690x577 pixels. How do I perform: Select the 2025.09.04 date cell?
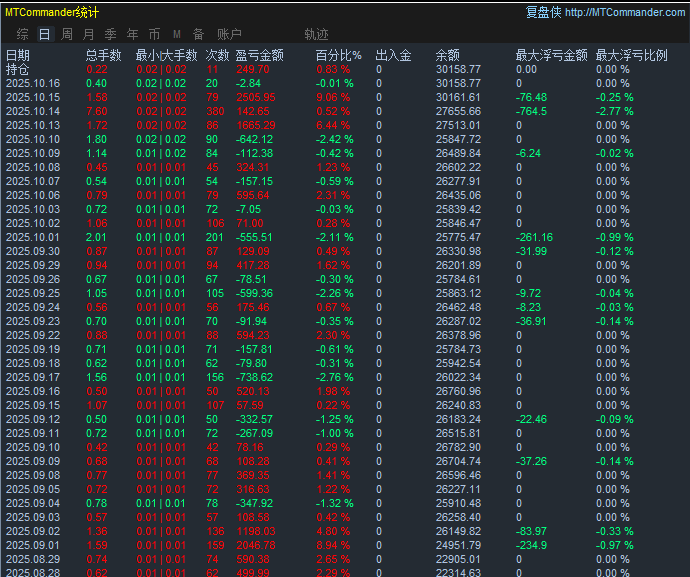(x=33, y=503)
